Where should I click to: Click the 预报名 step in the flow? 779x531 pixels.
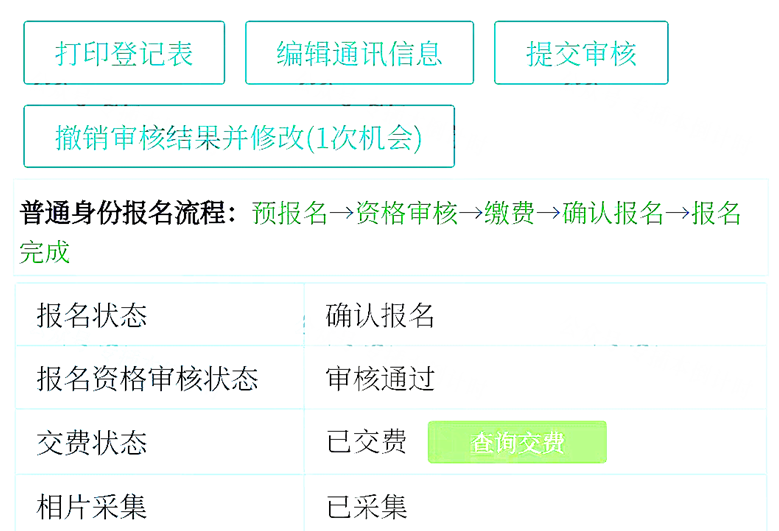click(290, 213)
